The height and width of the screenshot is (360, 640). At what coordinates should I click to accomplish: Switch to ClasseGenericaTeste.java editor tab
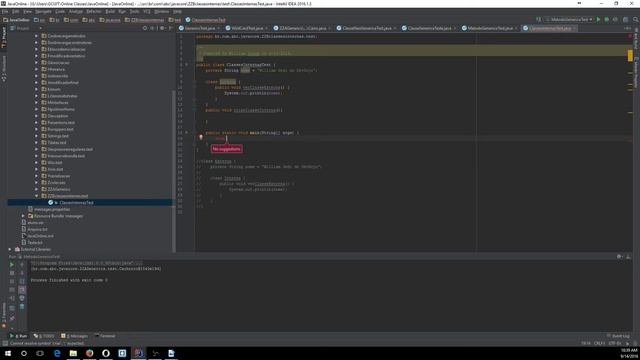(429, 28)
